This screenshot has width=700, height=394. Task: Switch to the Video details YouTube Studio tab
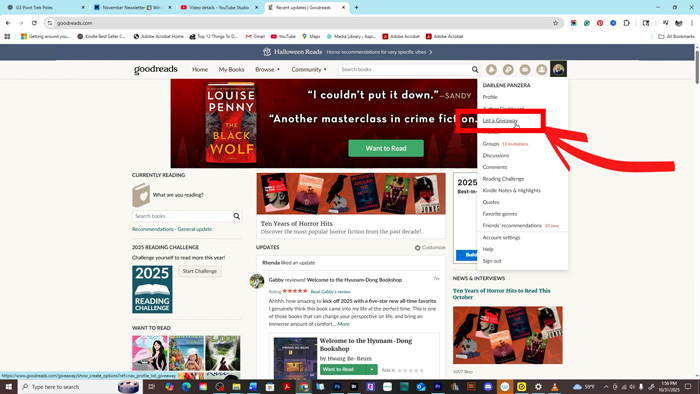(218, 7)
